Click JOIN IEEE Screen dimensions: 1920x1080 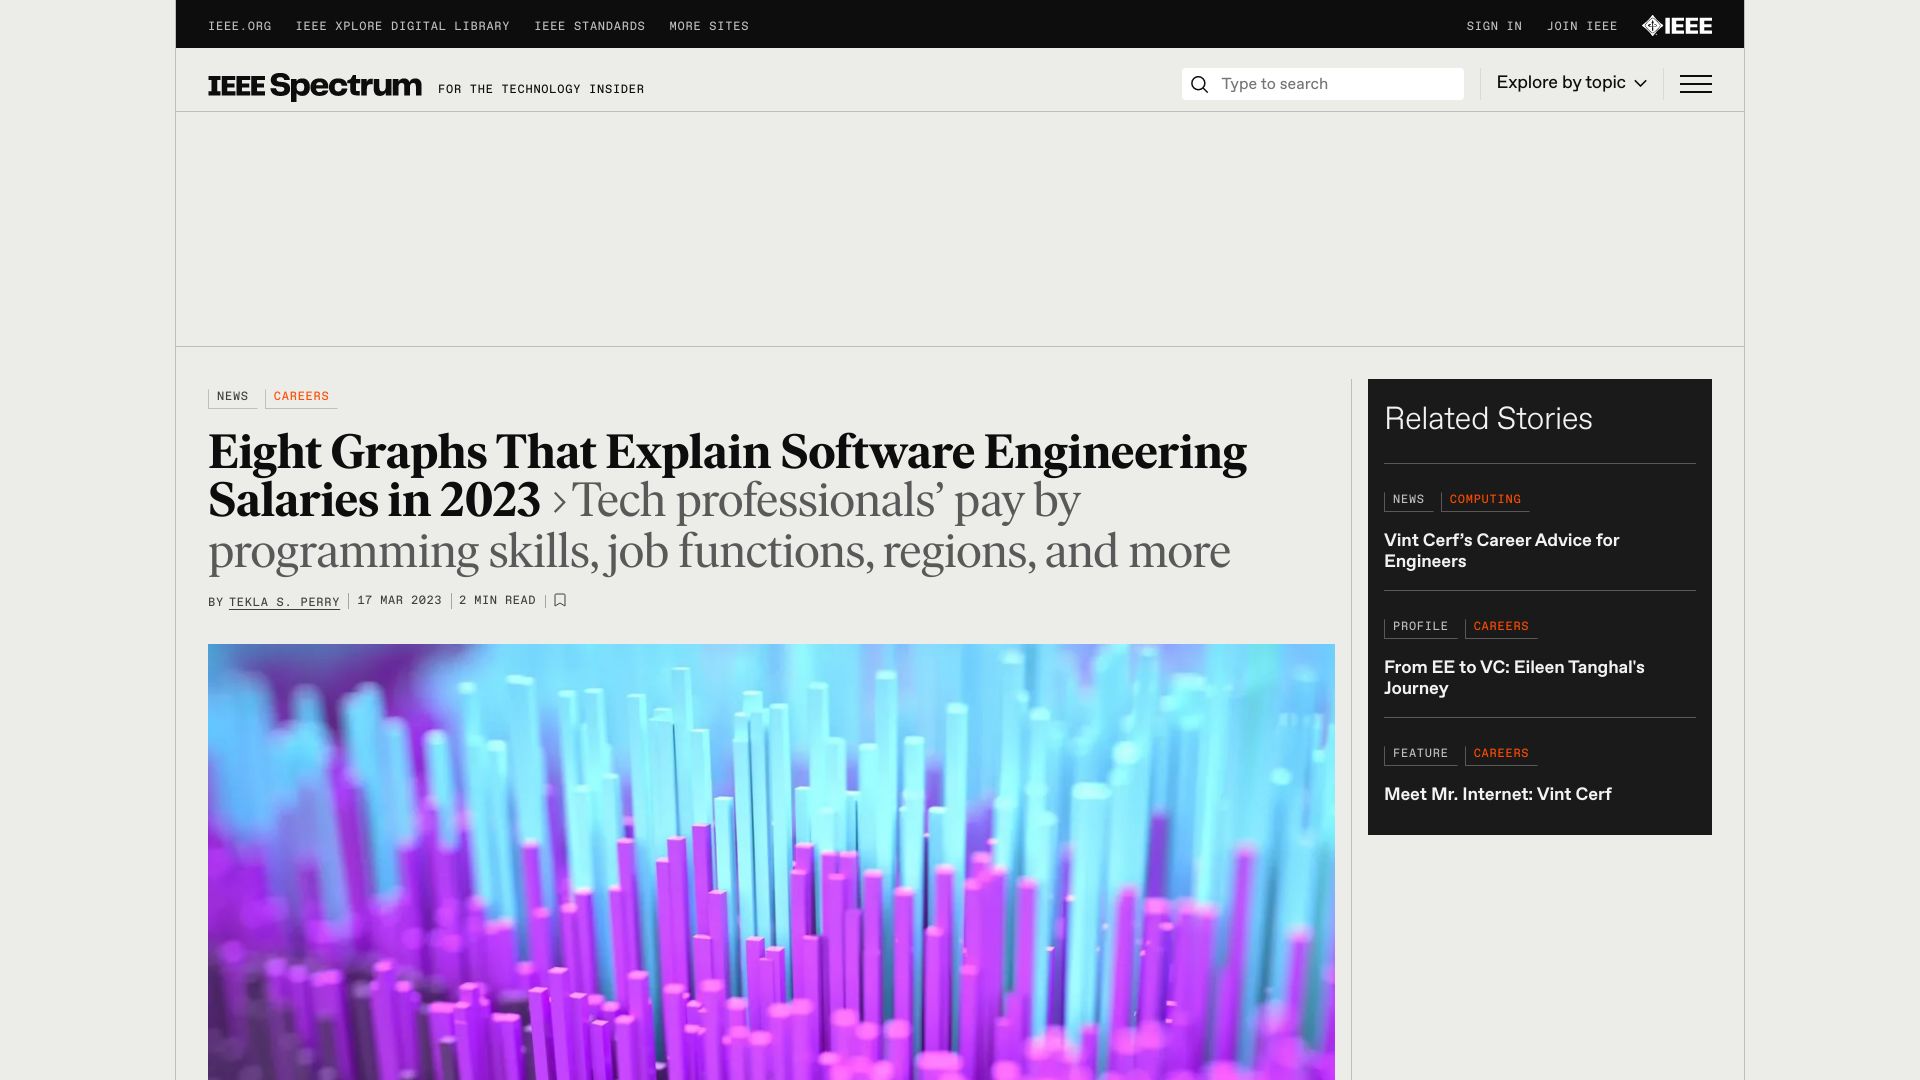[x=1582, y=26]
